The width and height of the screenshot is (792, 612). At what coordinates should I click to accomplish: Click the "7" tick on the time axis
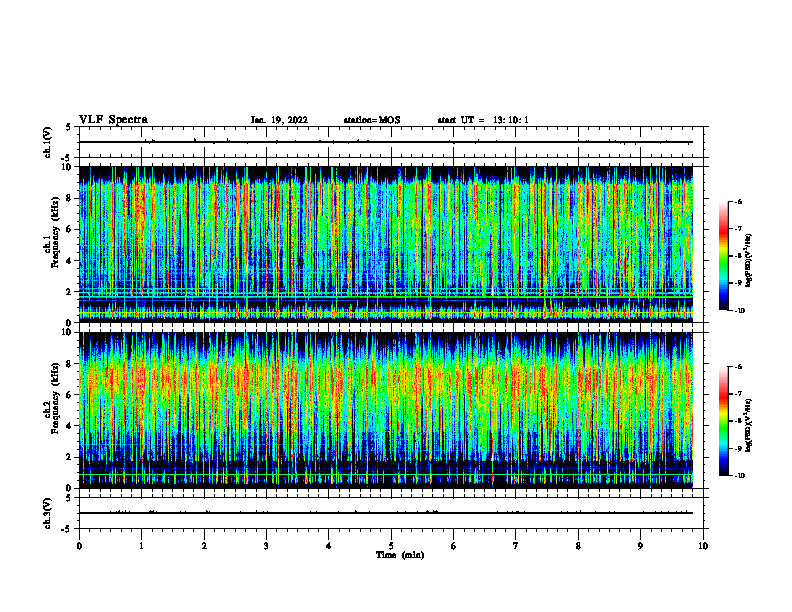516,546
